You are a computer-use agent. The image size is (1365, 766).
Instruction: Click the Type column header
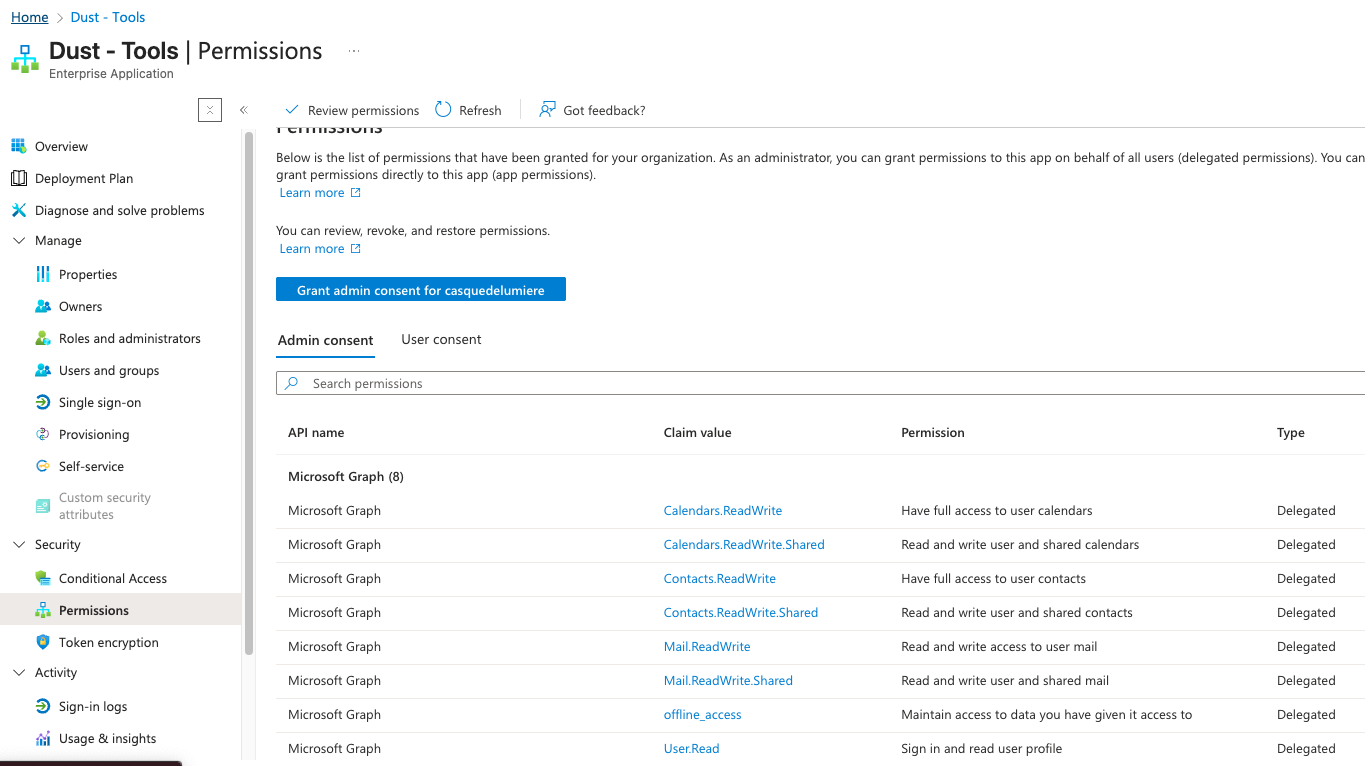1291,433
